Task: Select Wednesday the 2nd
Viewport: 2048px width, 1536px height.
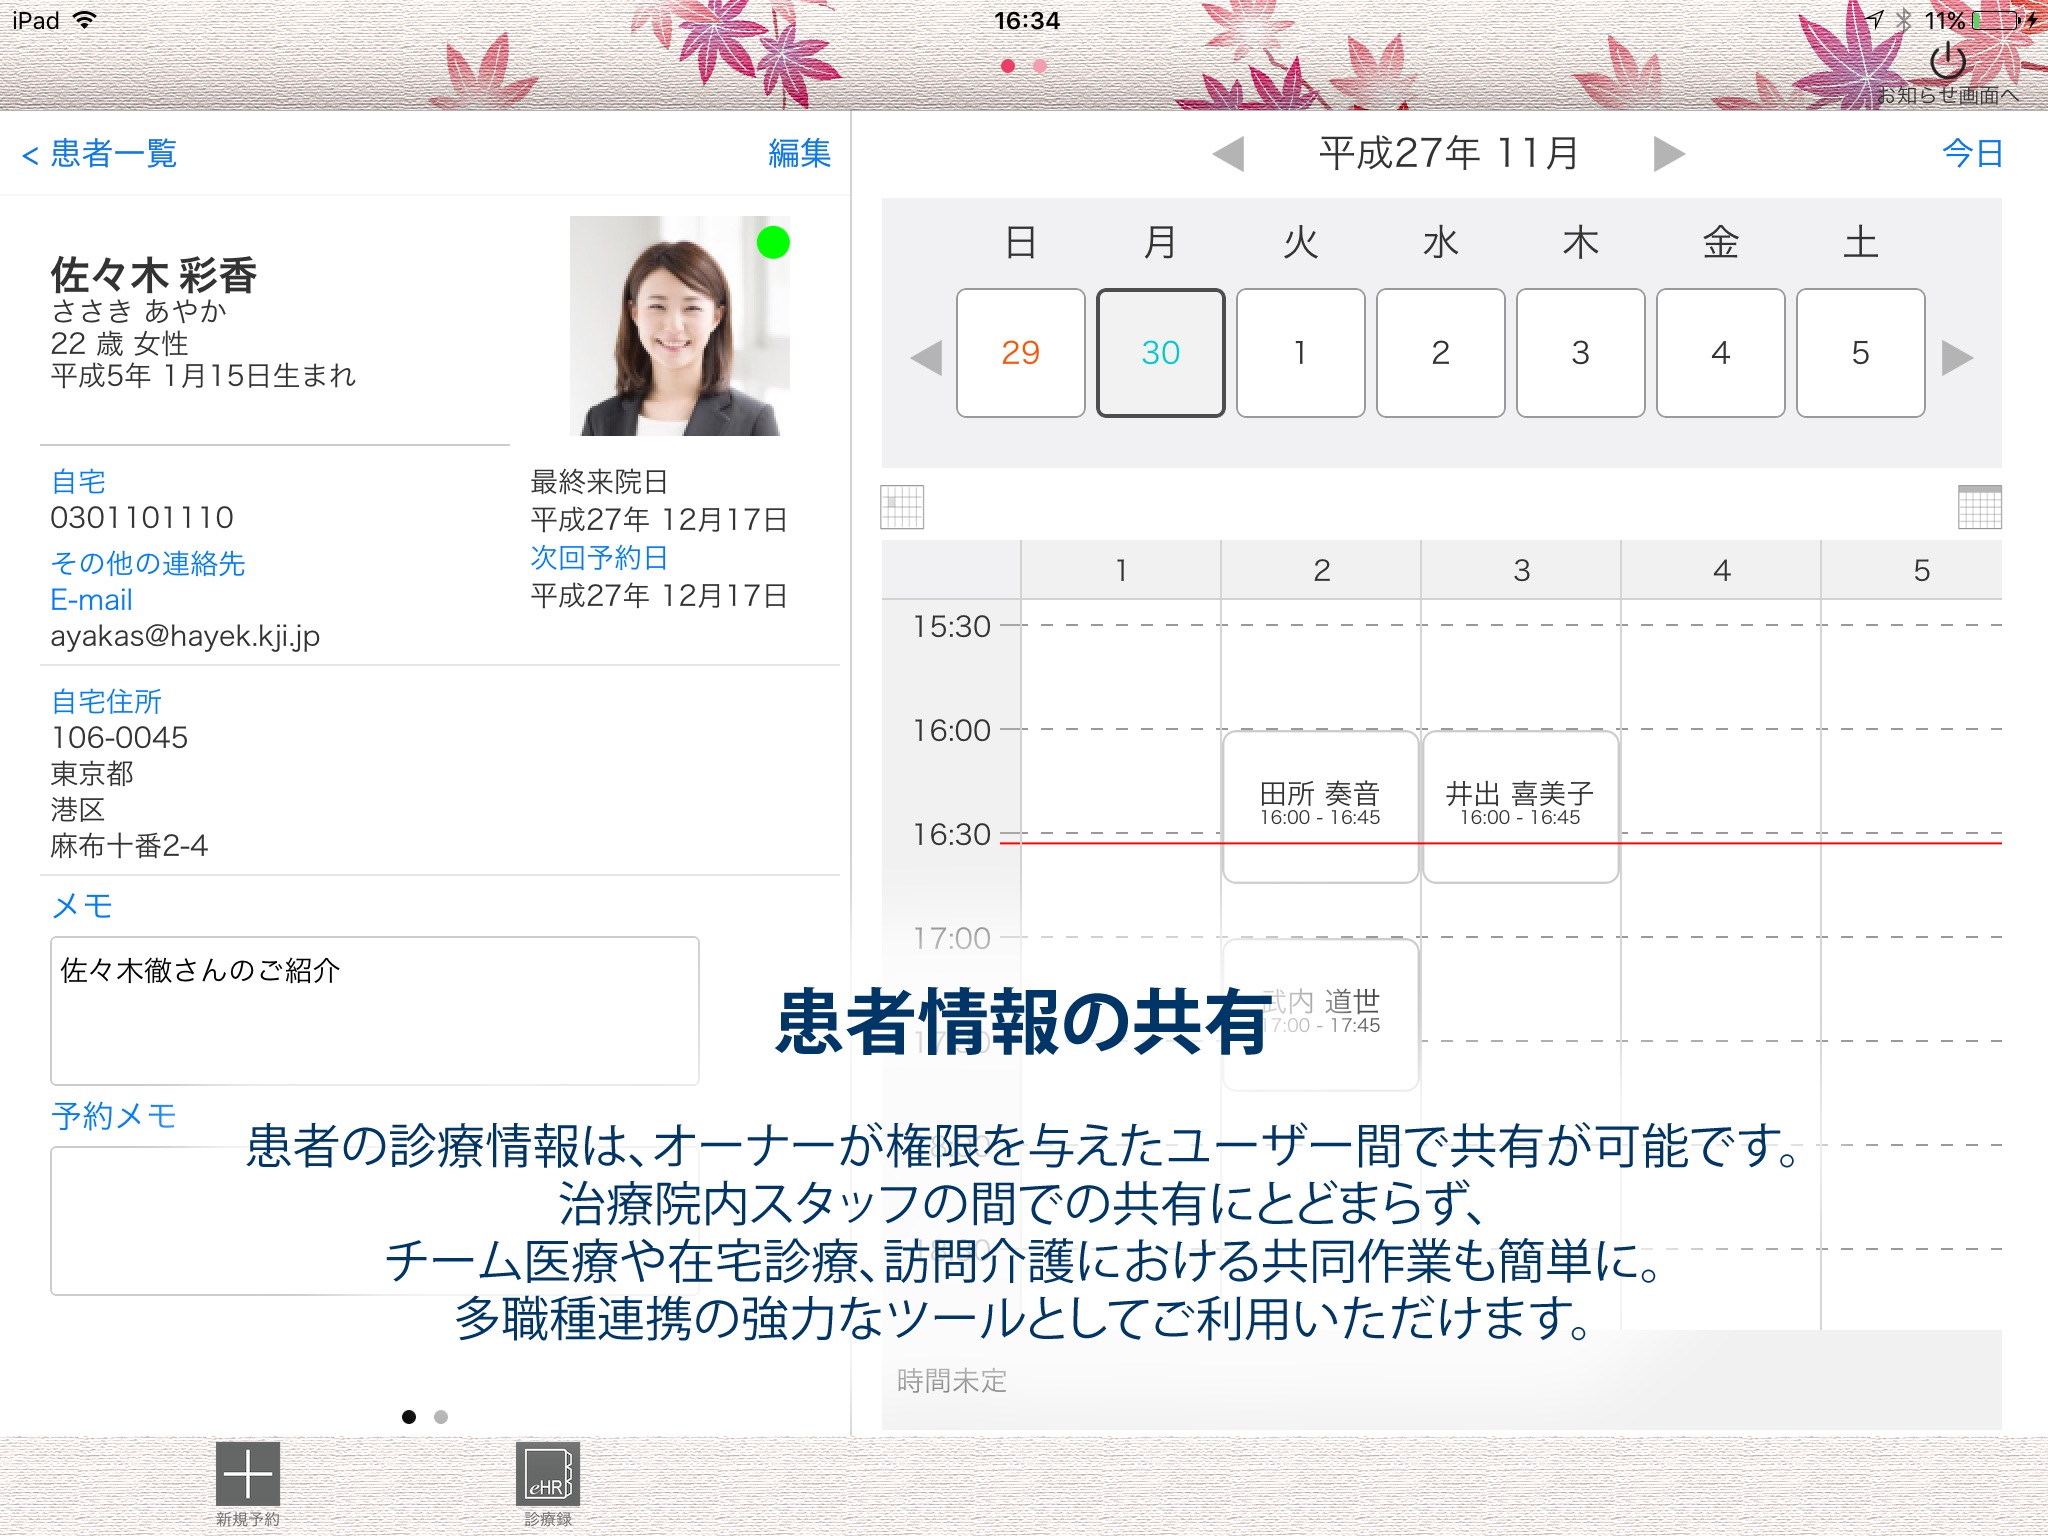Action: tap(1441, 353)
